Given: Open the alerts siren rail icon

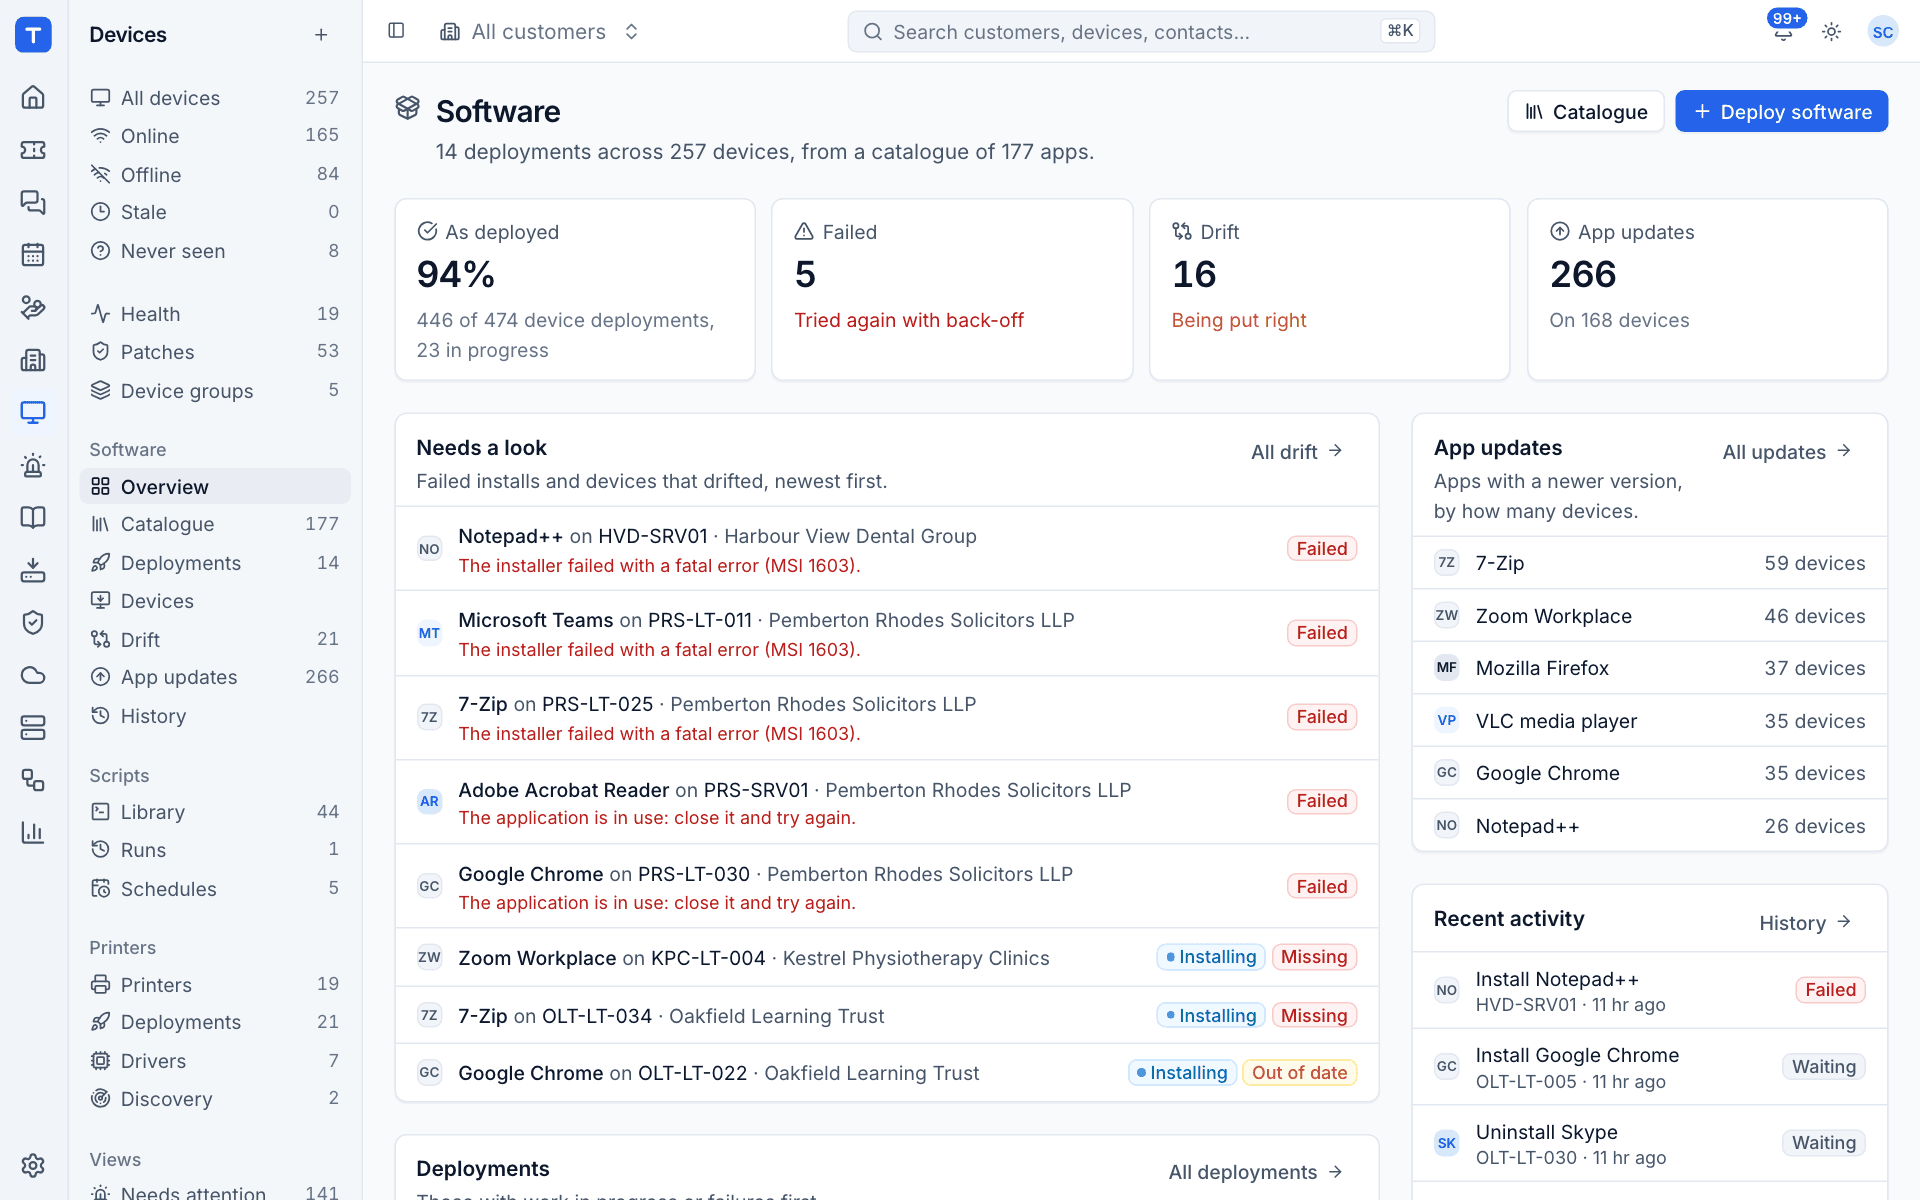Looking at the screenshot, I should (x=33, y=465).
